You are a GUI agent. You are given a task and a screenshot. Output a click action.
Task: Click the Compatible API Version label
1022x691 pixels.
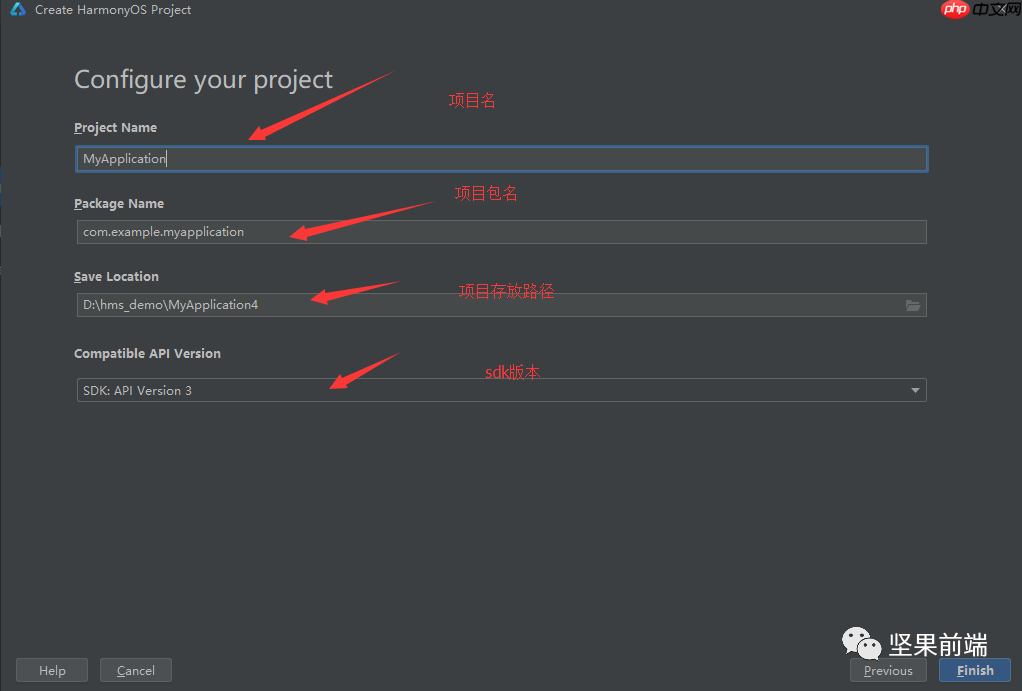147,354
